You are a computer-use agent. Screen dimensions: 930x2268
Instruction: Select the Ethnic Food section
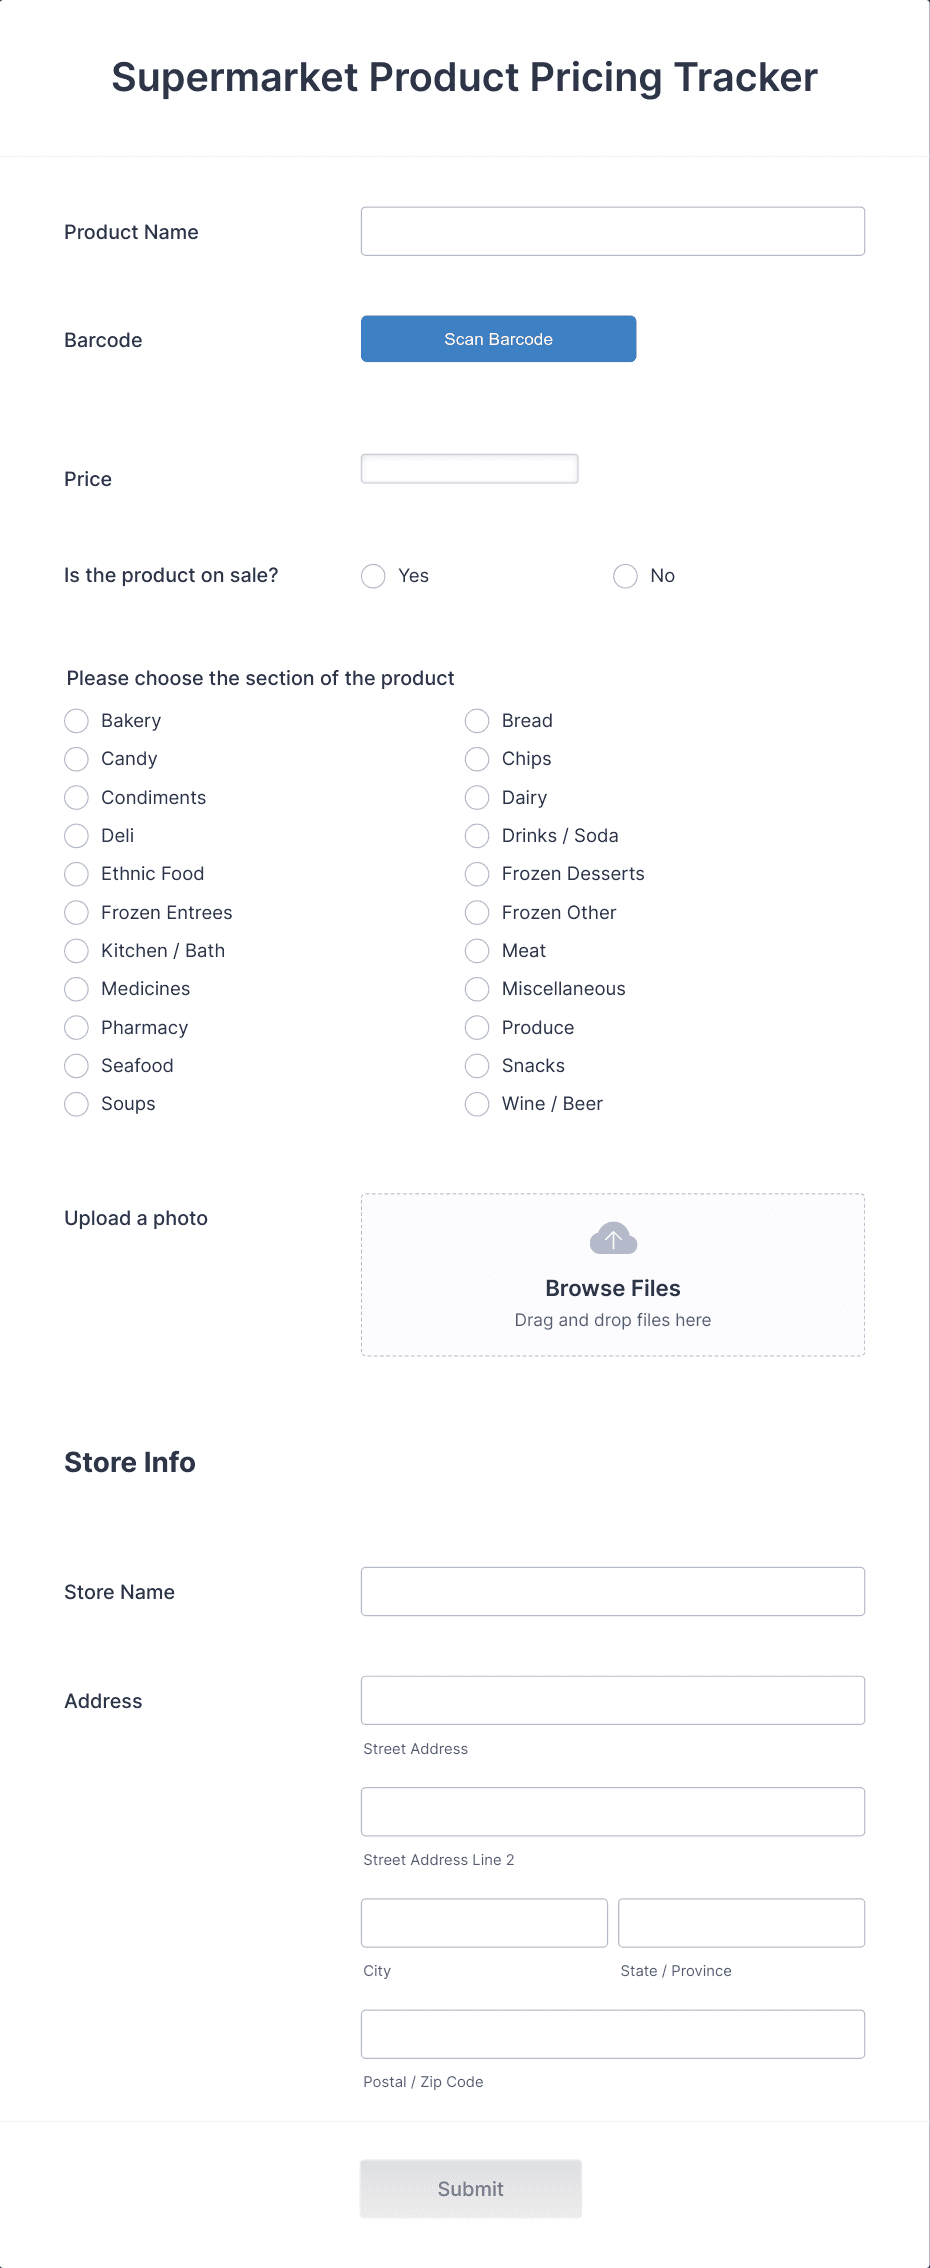[x=76, y=874]
